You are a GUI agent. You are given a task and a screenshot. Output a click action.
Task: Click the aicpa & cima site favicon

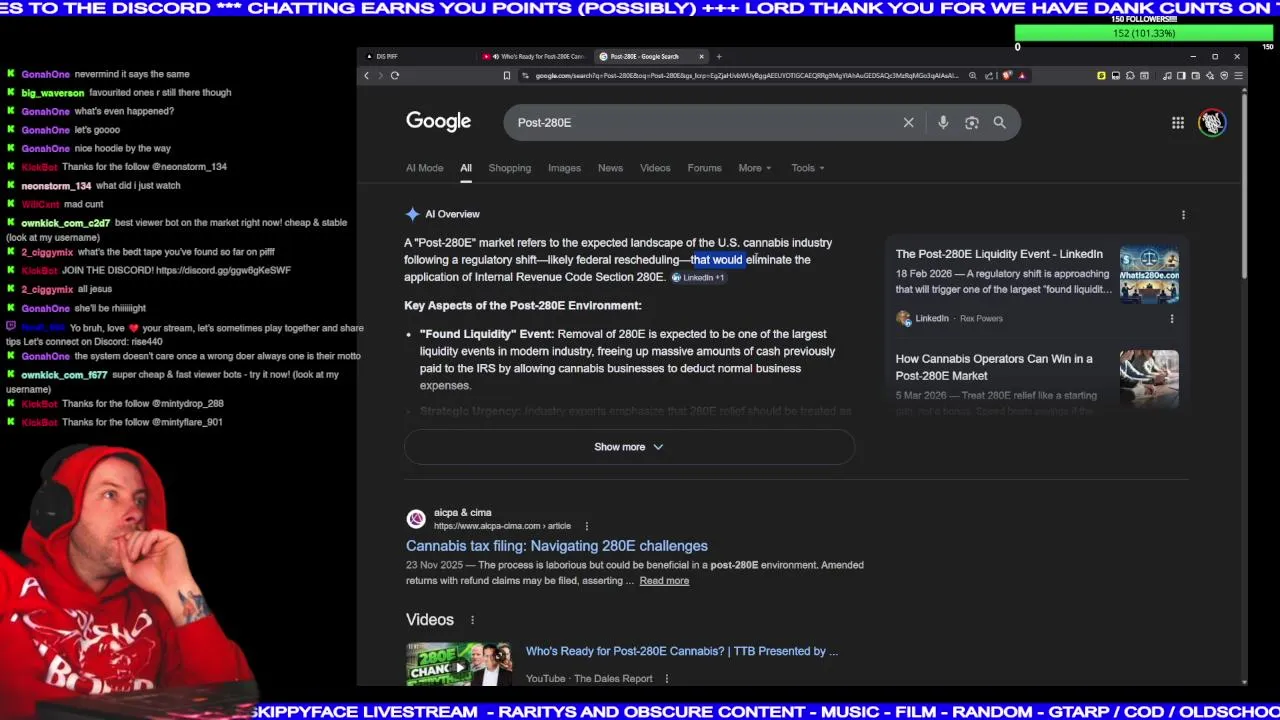(x=416, y=519)
